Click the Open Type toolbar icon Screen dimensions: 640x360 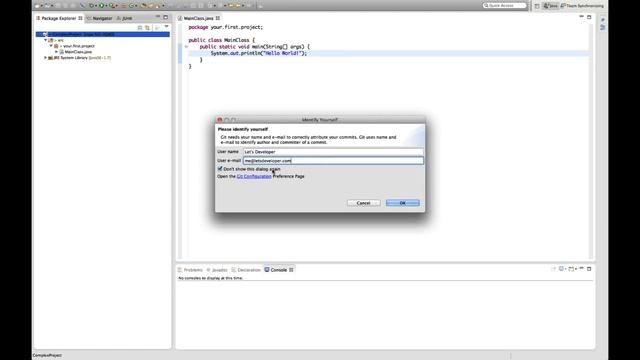pyautogui.click(x=143, y=6)
